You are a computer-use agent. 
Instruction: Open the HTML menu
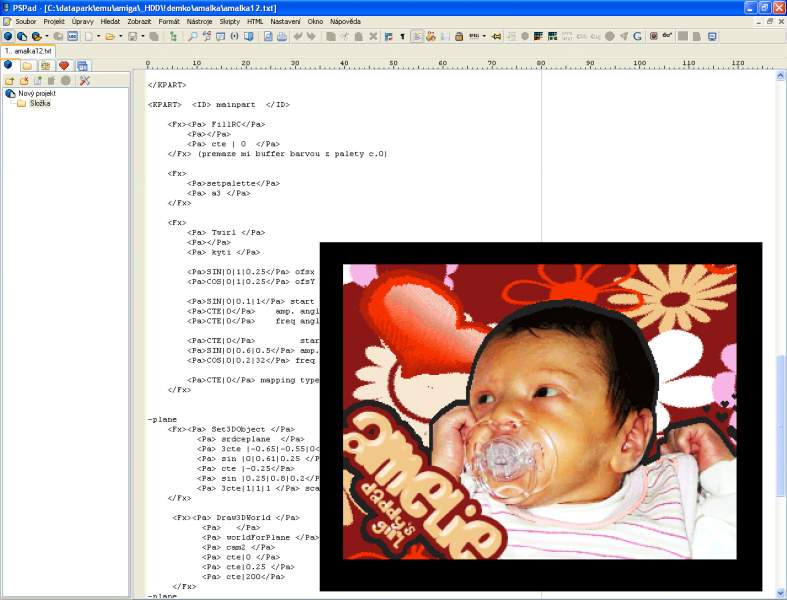(255, 21)
